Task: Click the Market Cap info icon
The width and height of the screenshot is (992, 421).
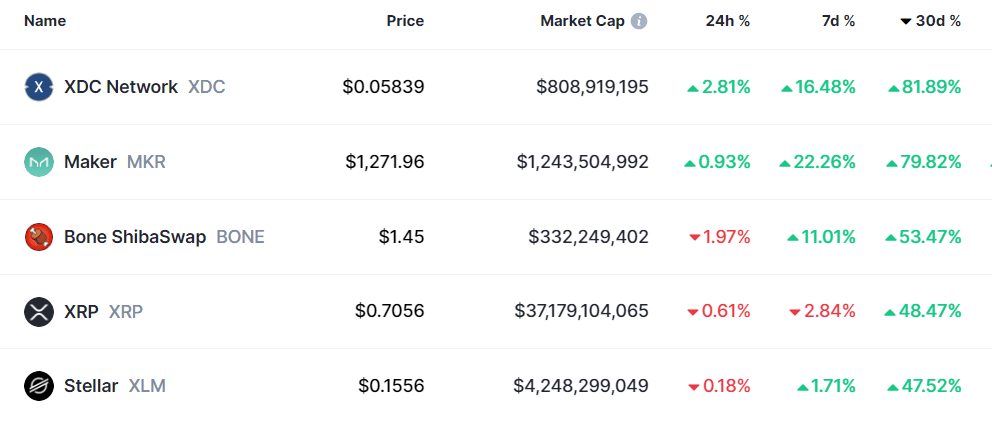Action: [x=640, y=21]
